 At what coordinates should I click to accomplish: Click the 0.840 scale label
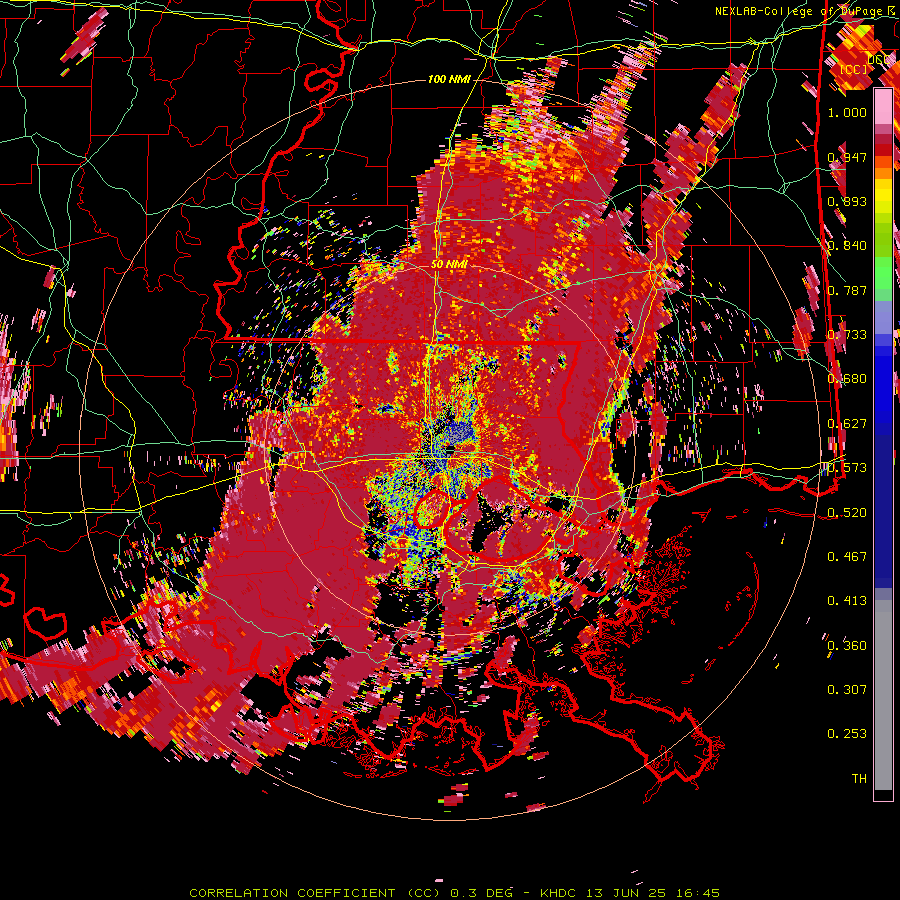click(847, 246)
